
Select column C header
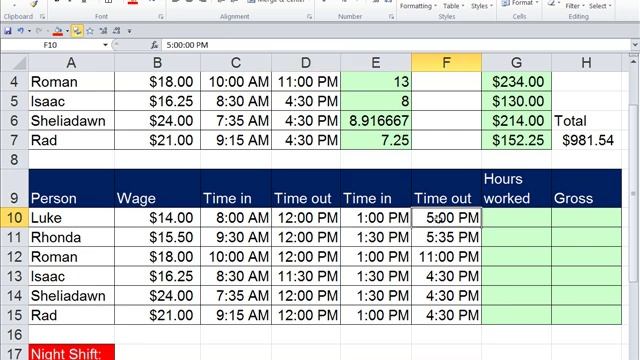236,63
